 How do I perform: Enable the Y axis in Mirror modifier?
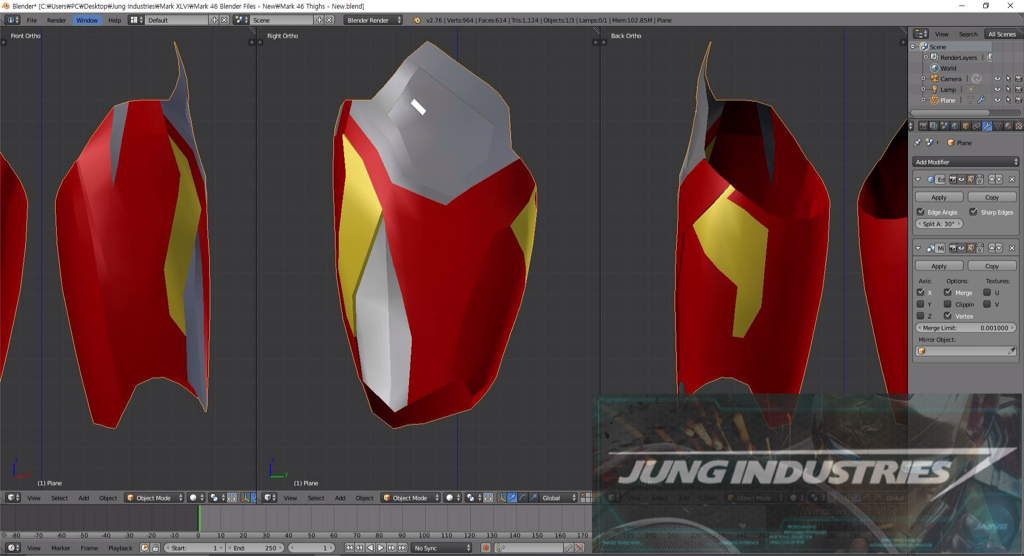coord(920,304)
